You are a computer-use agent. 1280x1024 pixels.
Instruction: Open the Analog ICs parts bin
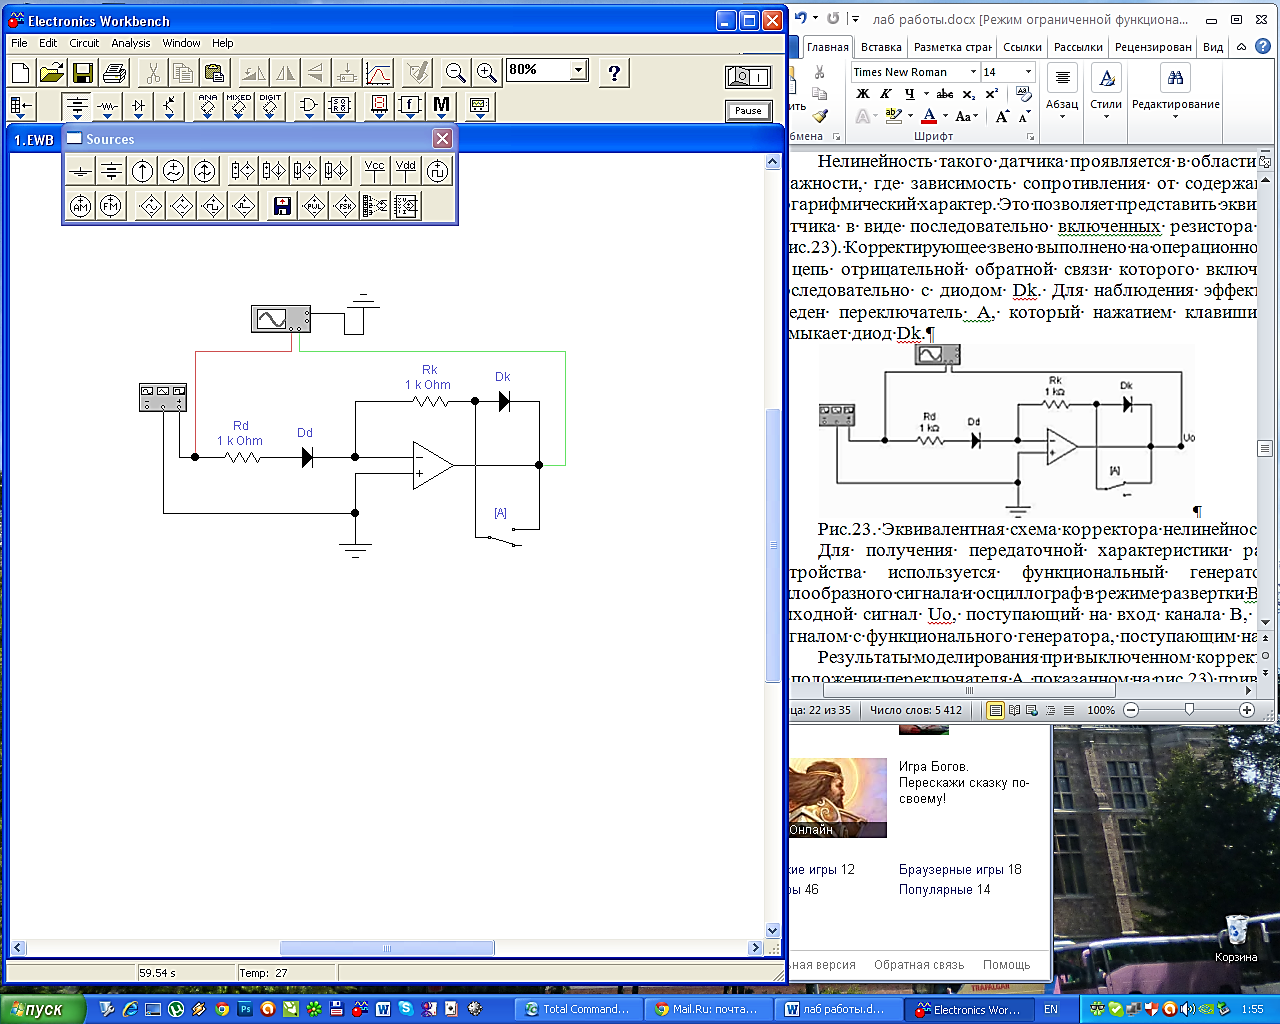tap(208, 106)
